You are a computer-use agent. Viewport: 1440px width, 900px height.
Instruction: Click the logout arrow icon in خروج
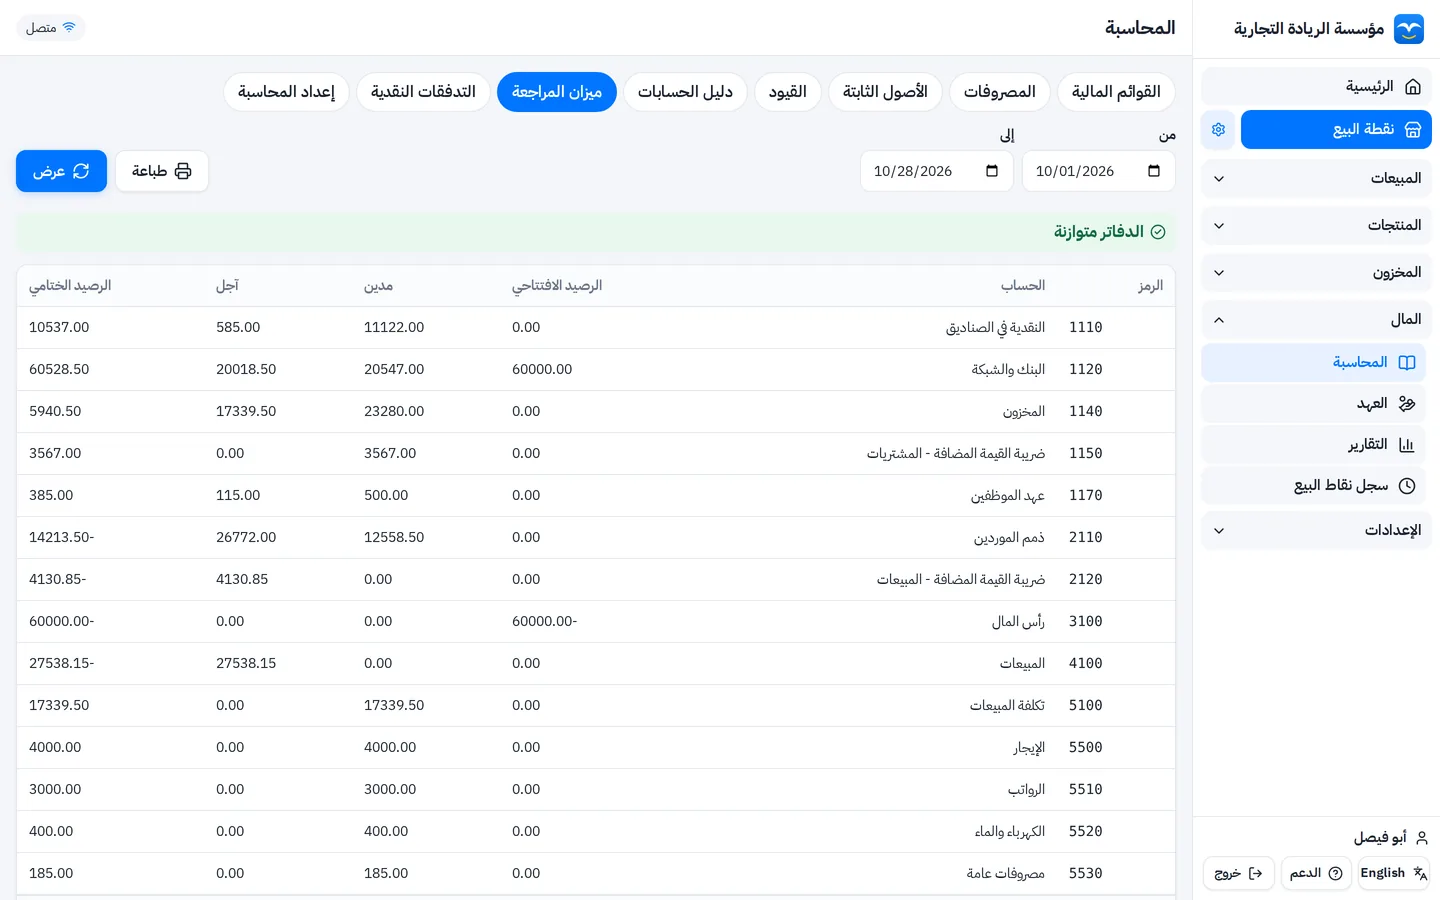pos(1255,873)
